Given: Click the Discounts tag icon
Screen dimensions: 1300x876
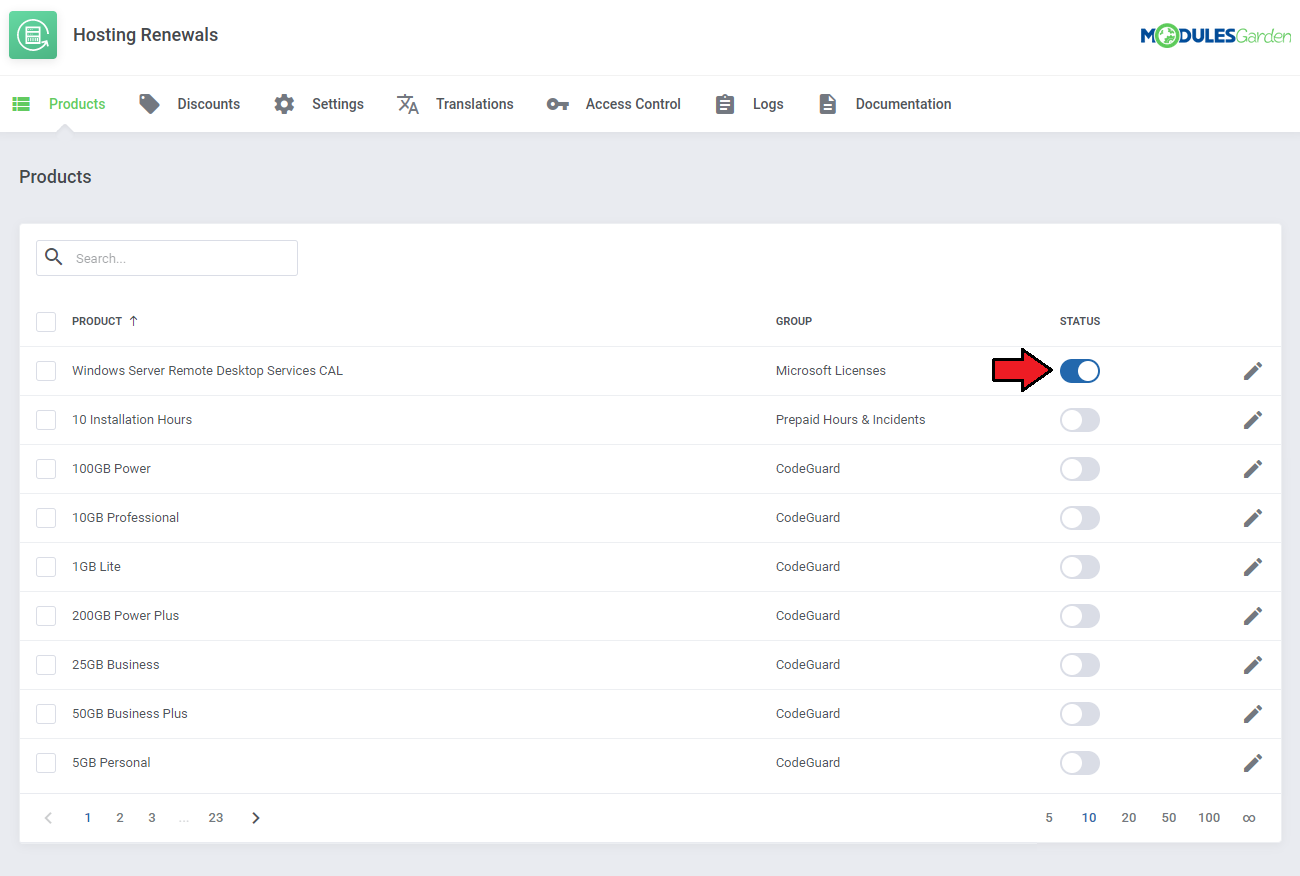Looking at the screenshot, I should point(150,104).
